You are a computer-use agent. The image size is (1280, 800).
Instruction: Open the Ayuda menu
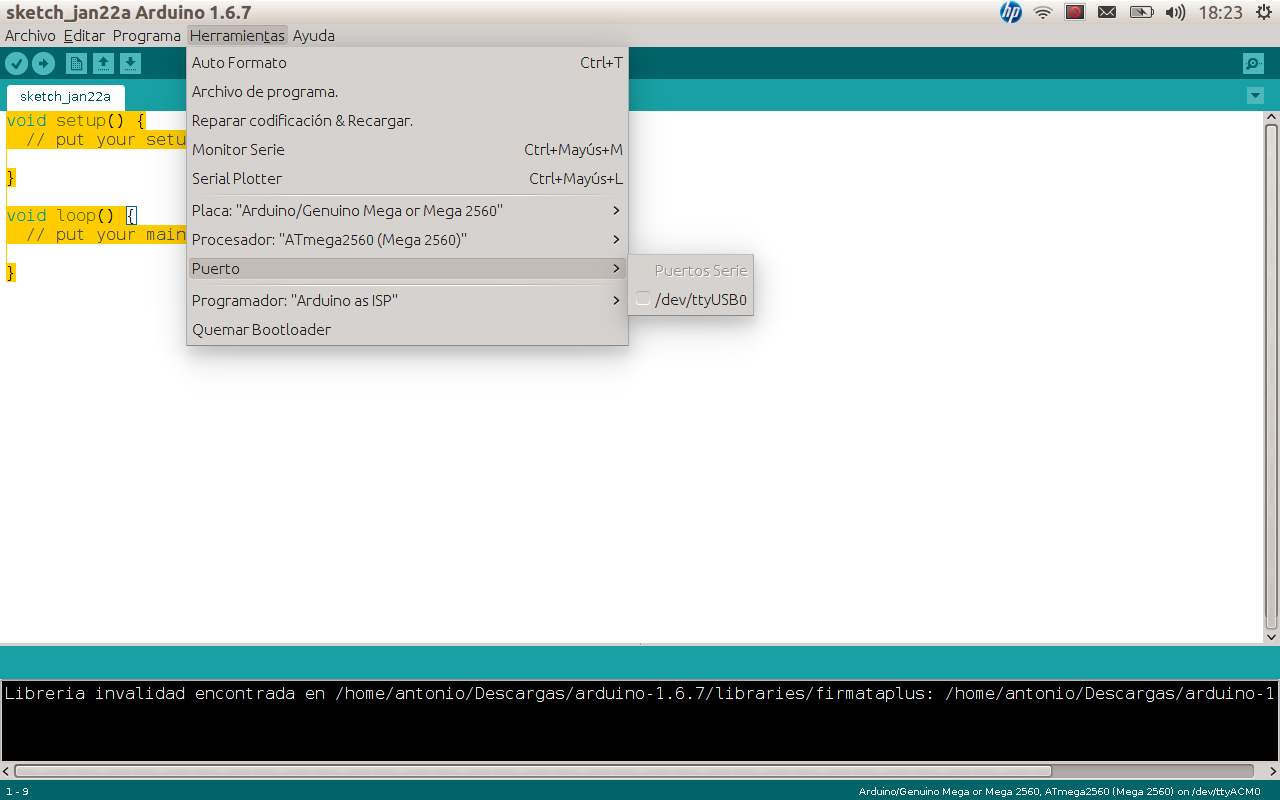point(313,36)
